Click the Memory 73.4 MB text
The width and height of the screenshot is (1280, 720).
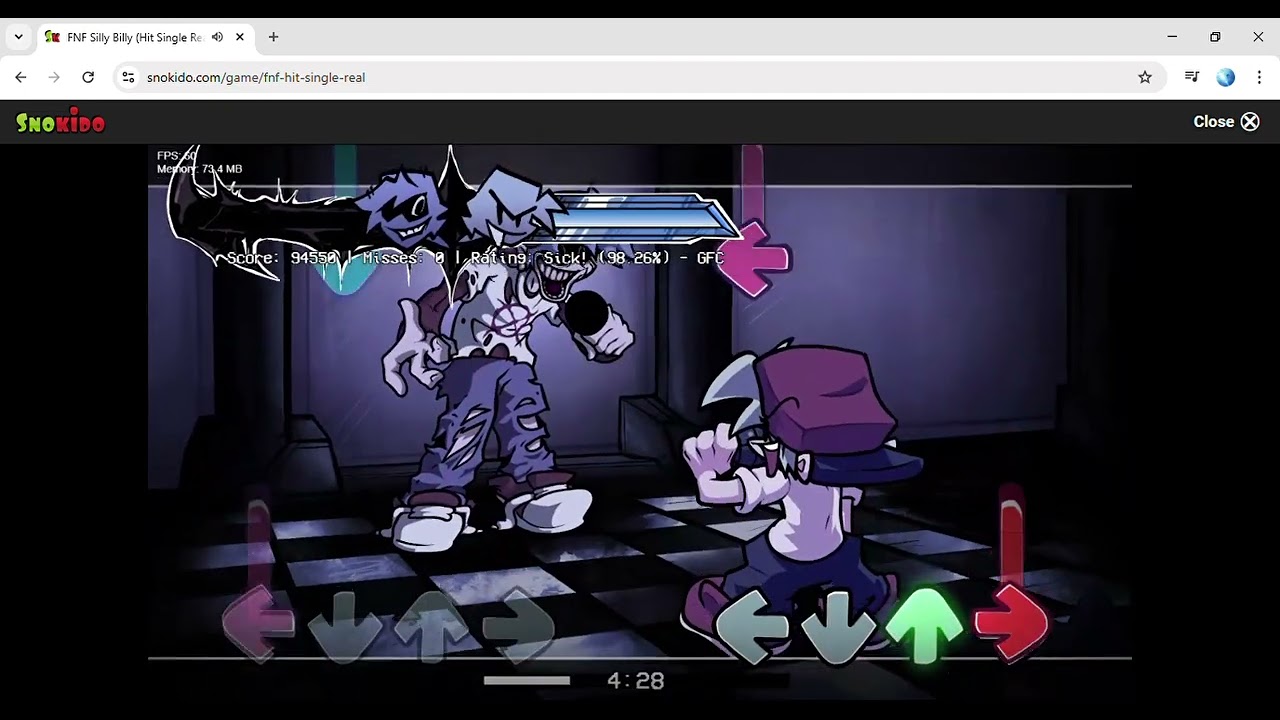[x=199, y=169]
